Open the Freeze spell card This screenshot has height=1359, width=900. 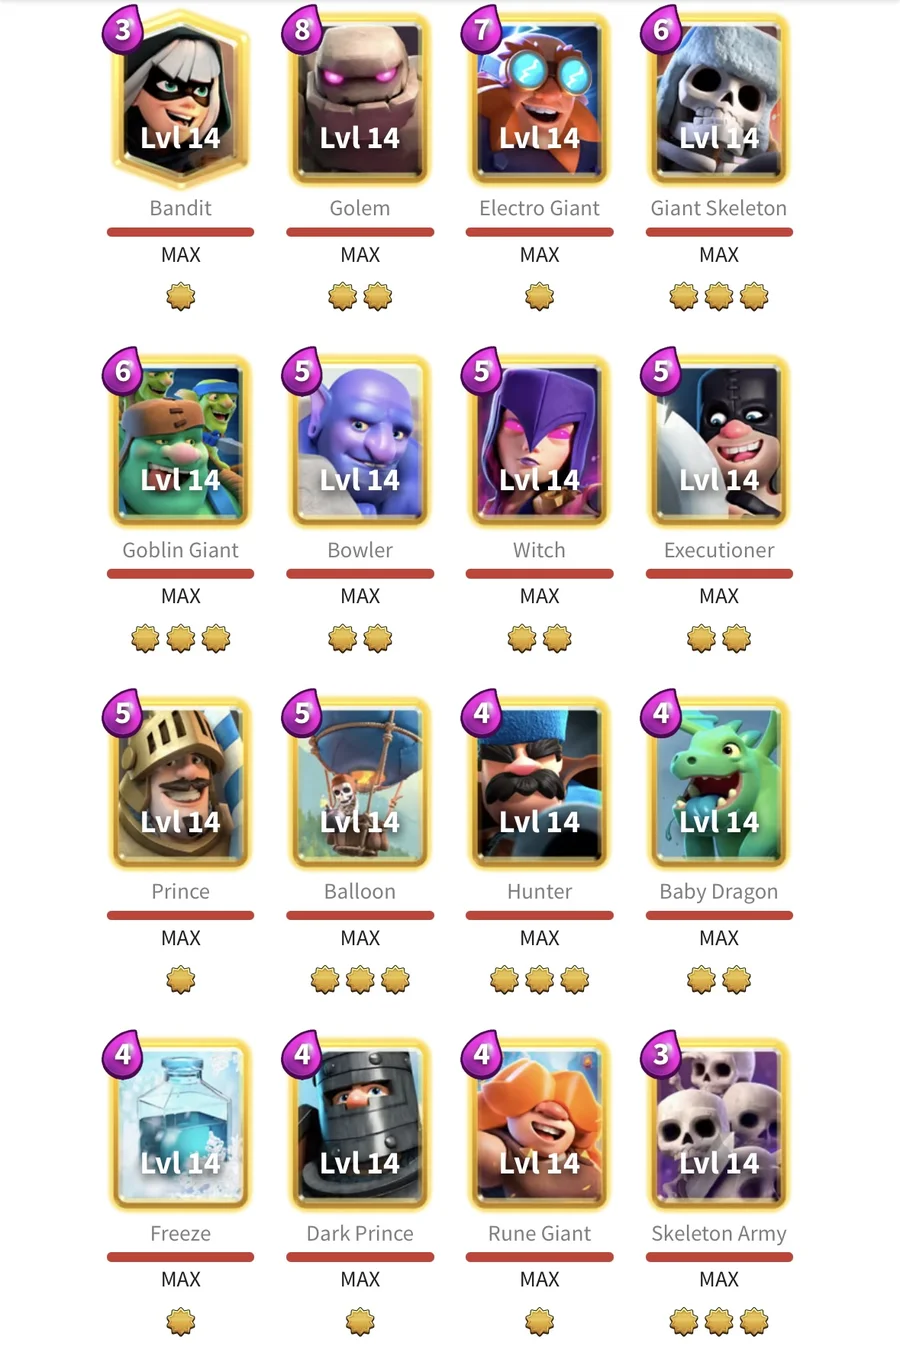click(181, 1124)
